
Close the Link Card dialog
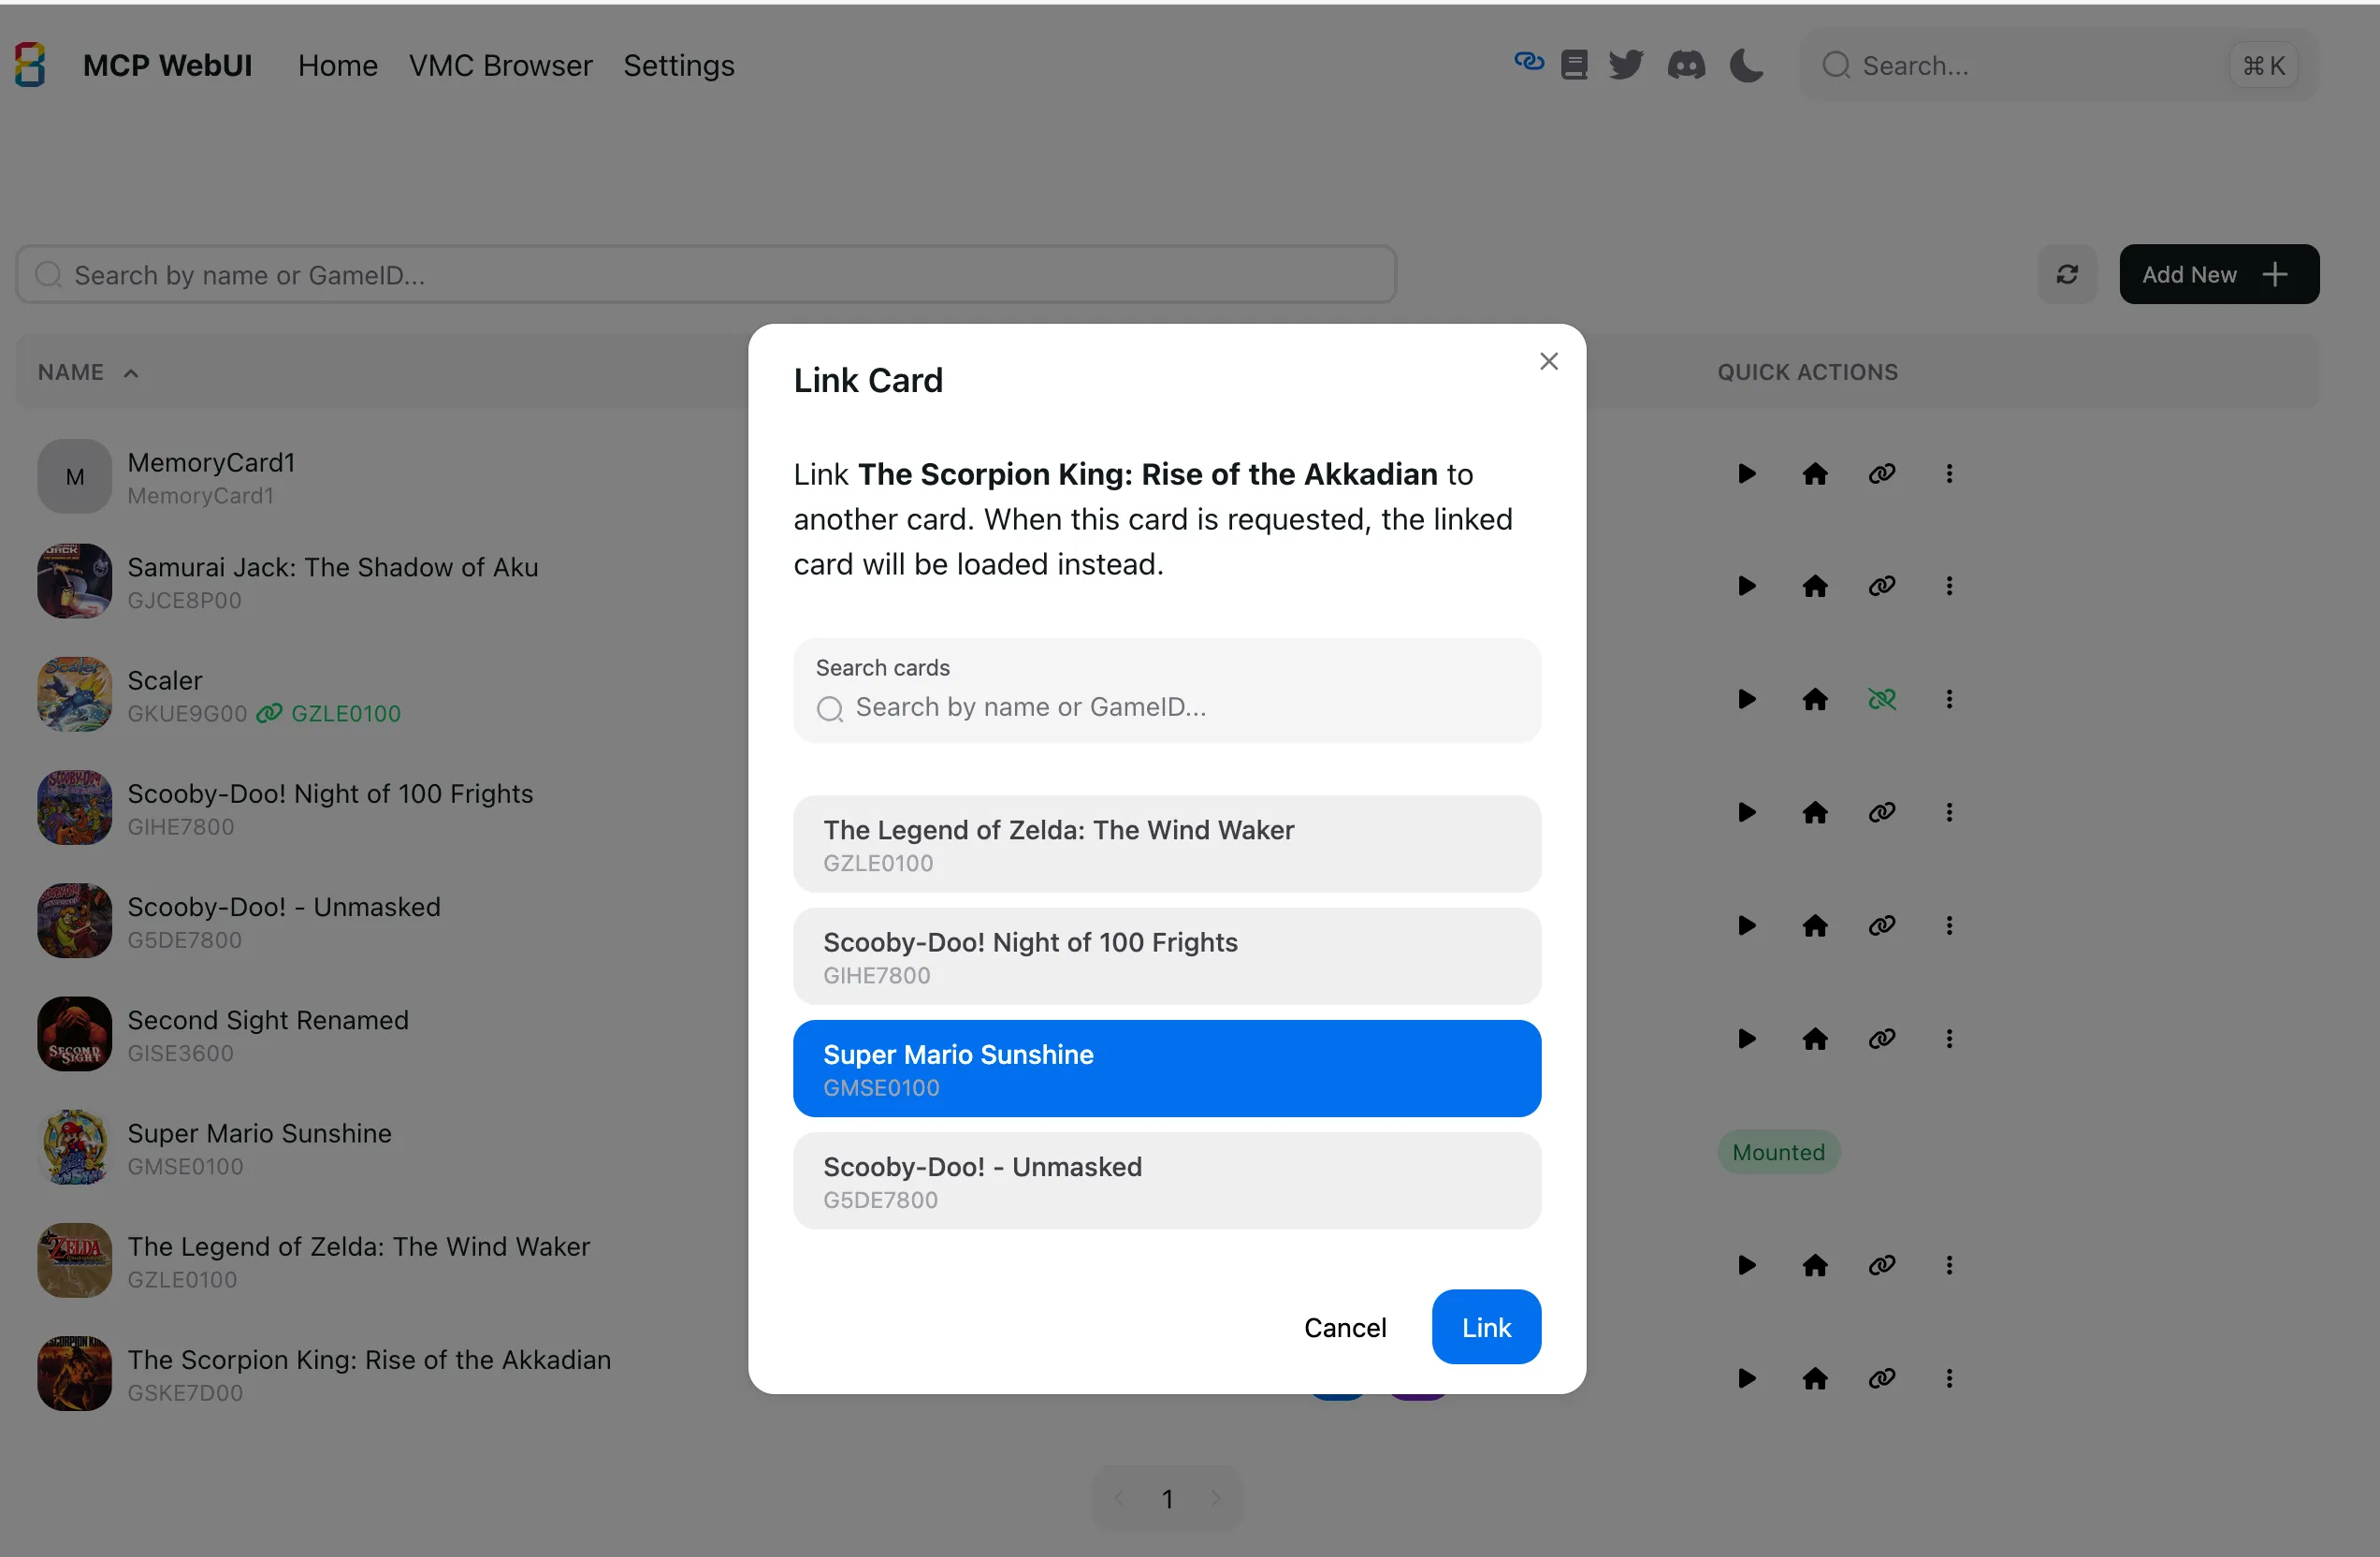pyautogui.click(x=1548, y=361)
